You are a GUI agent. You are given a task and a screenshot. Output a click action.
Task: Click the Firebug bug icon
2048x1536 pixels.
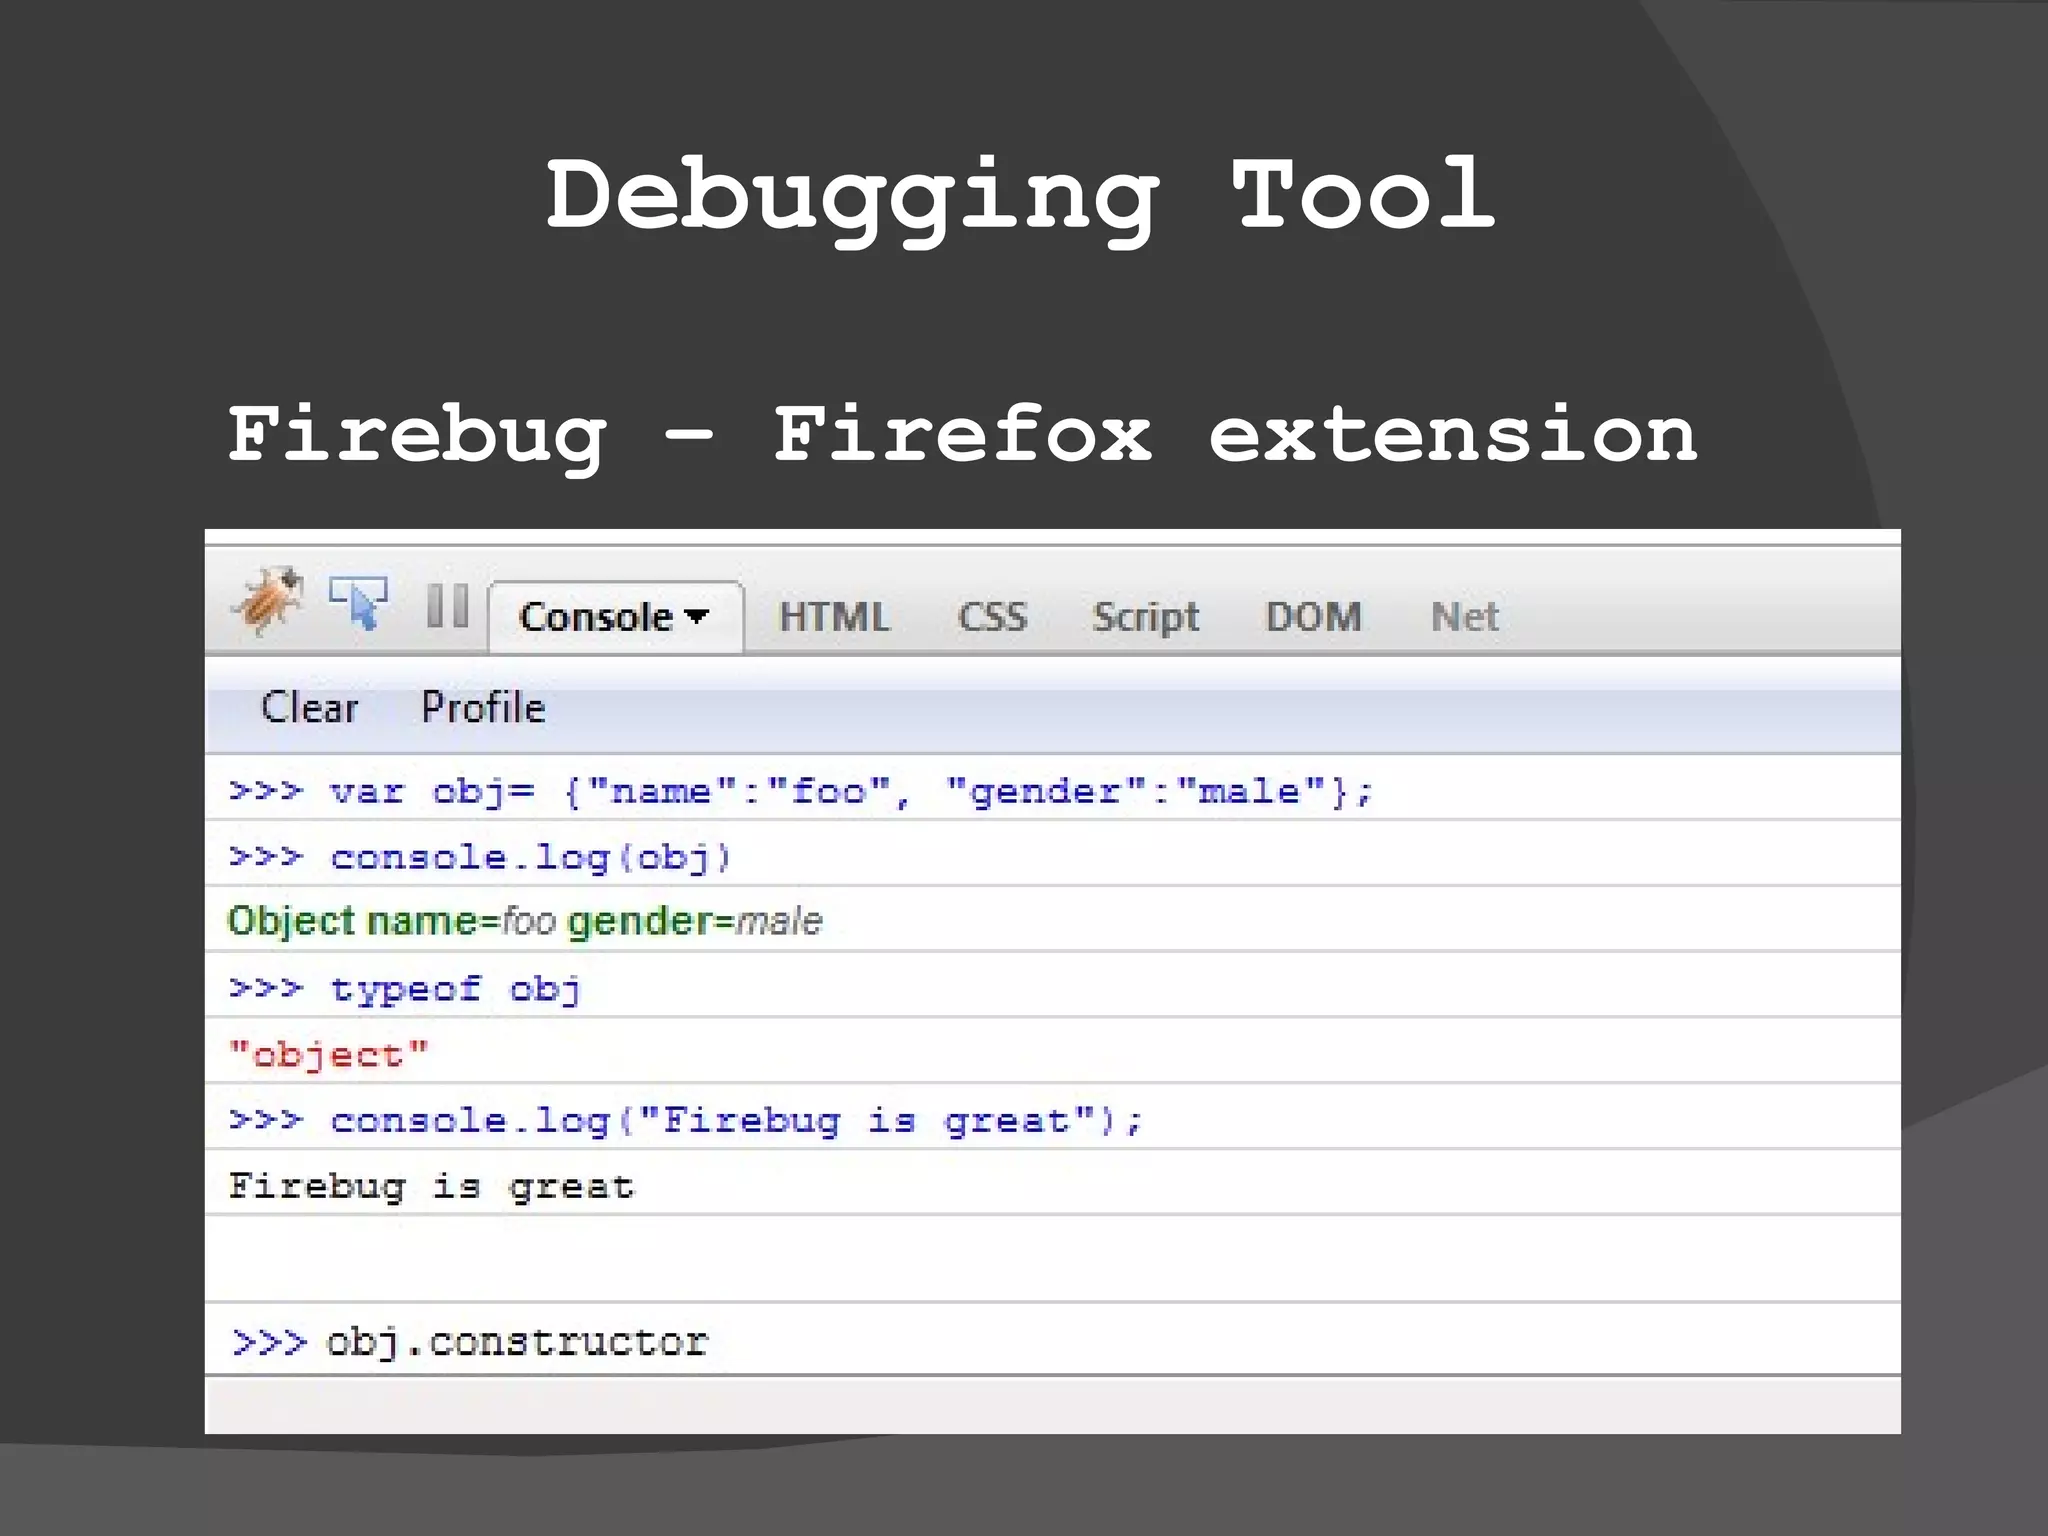click(267, 600)
